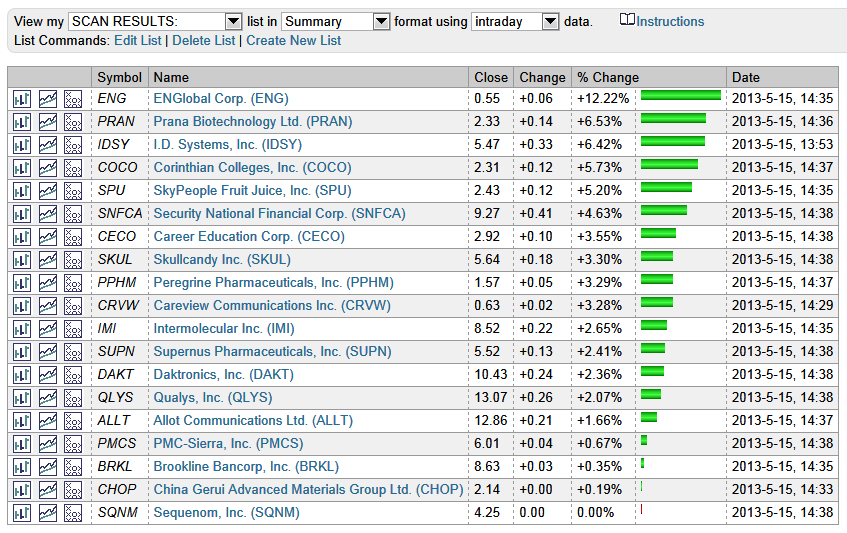Sort table by Change column header

coord(542,77)
